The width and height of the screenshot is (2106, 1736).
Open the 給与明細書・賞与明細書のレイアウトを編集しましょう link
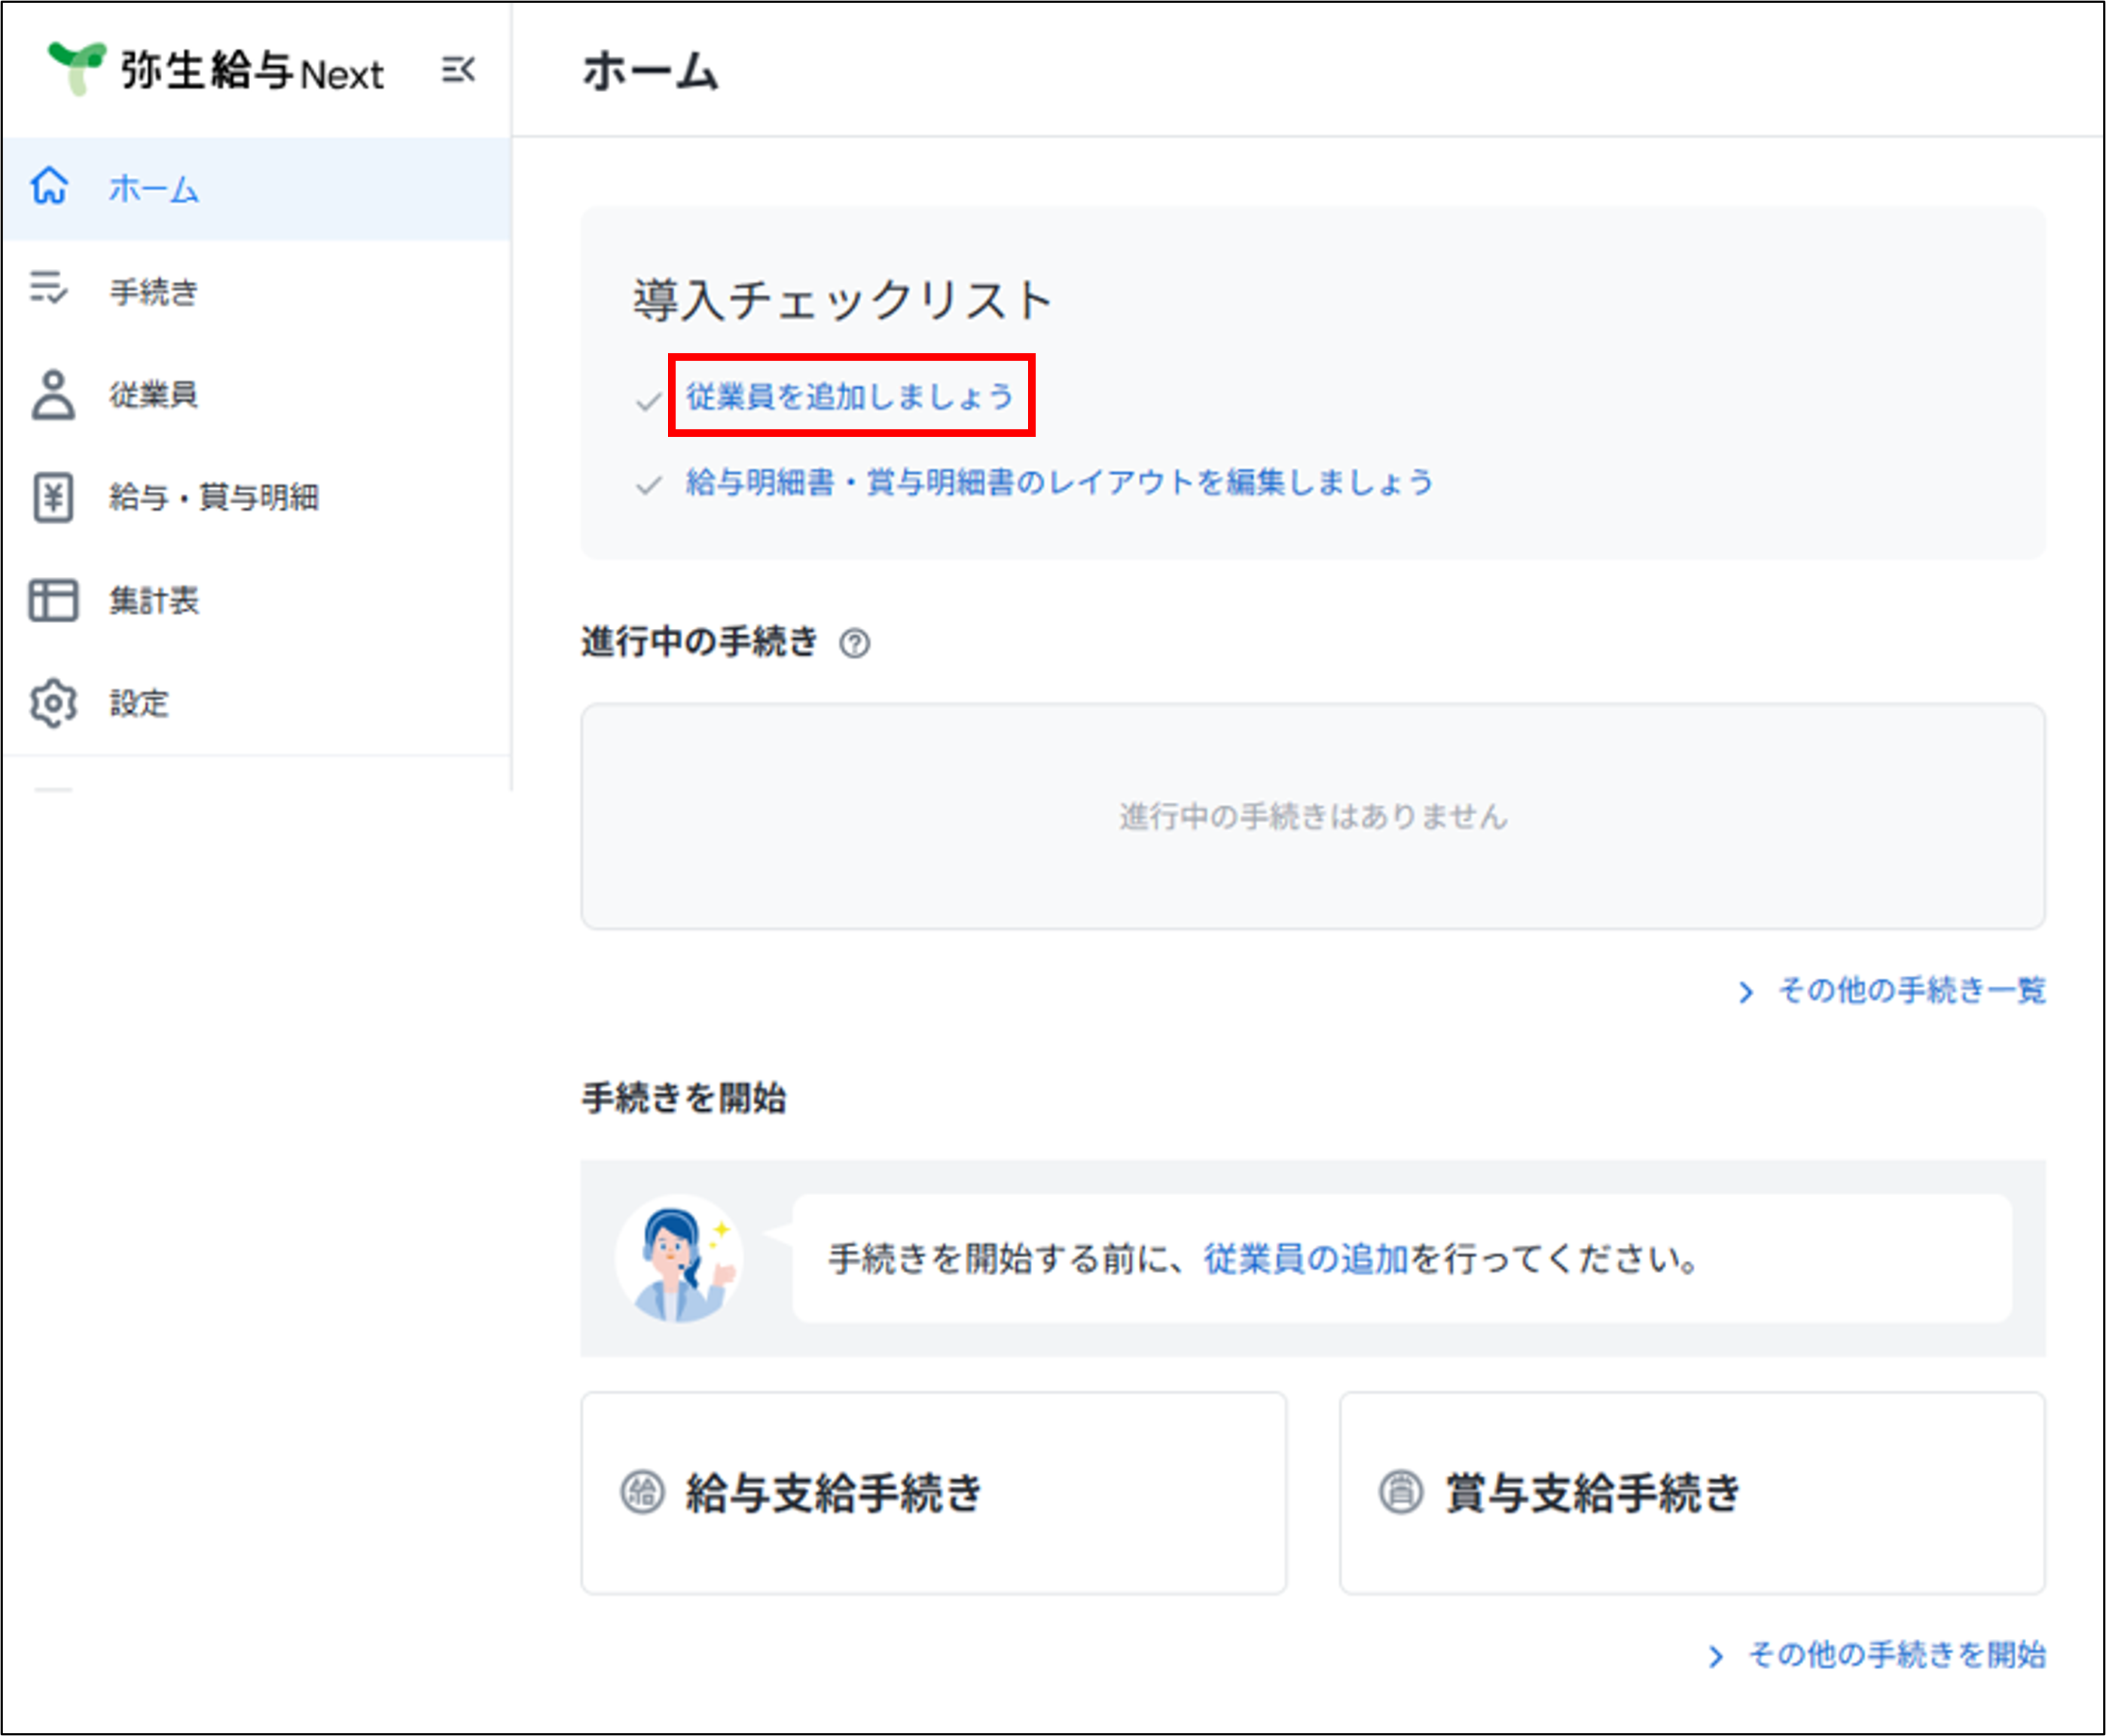pos(1059,483)
